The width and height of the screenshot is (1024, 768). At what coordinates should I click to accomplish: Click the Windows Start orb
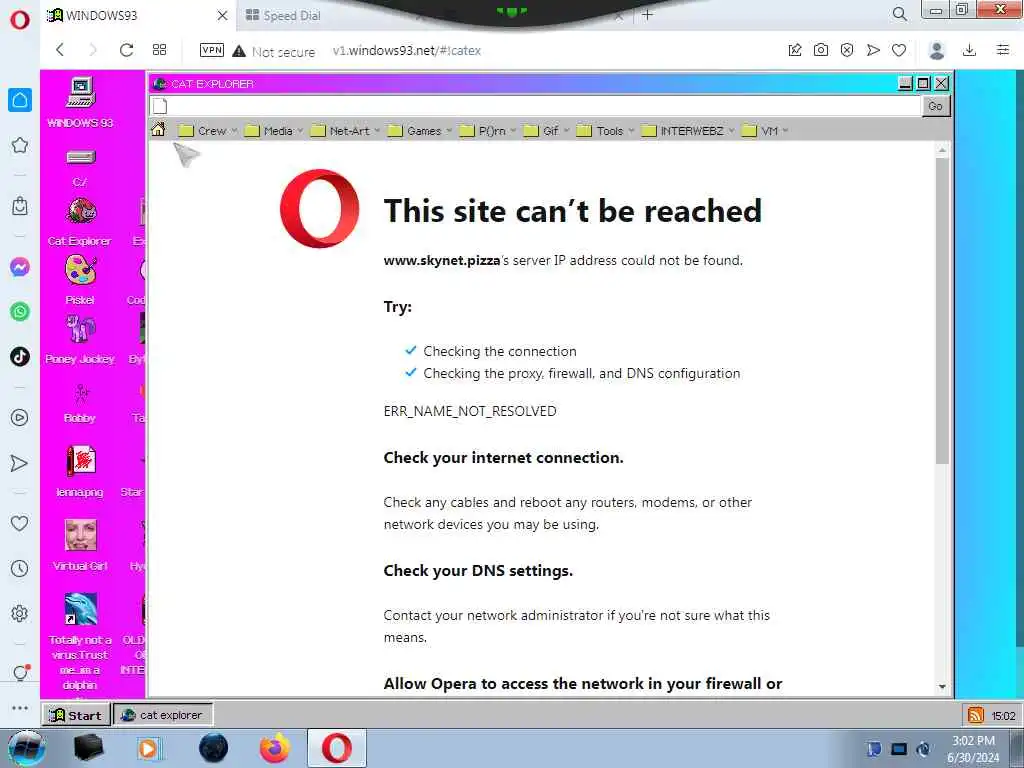tap(26, 748)
